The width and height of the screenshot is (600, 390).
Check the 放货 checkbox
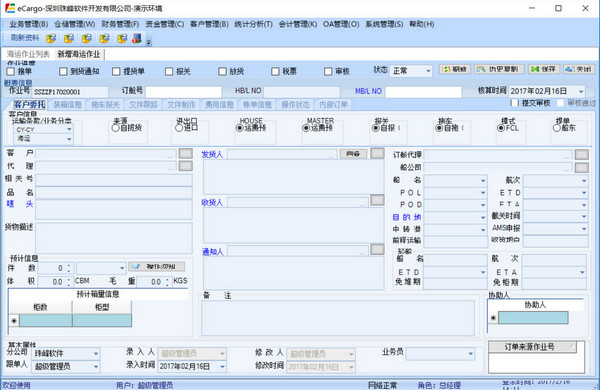click(222, 71)
